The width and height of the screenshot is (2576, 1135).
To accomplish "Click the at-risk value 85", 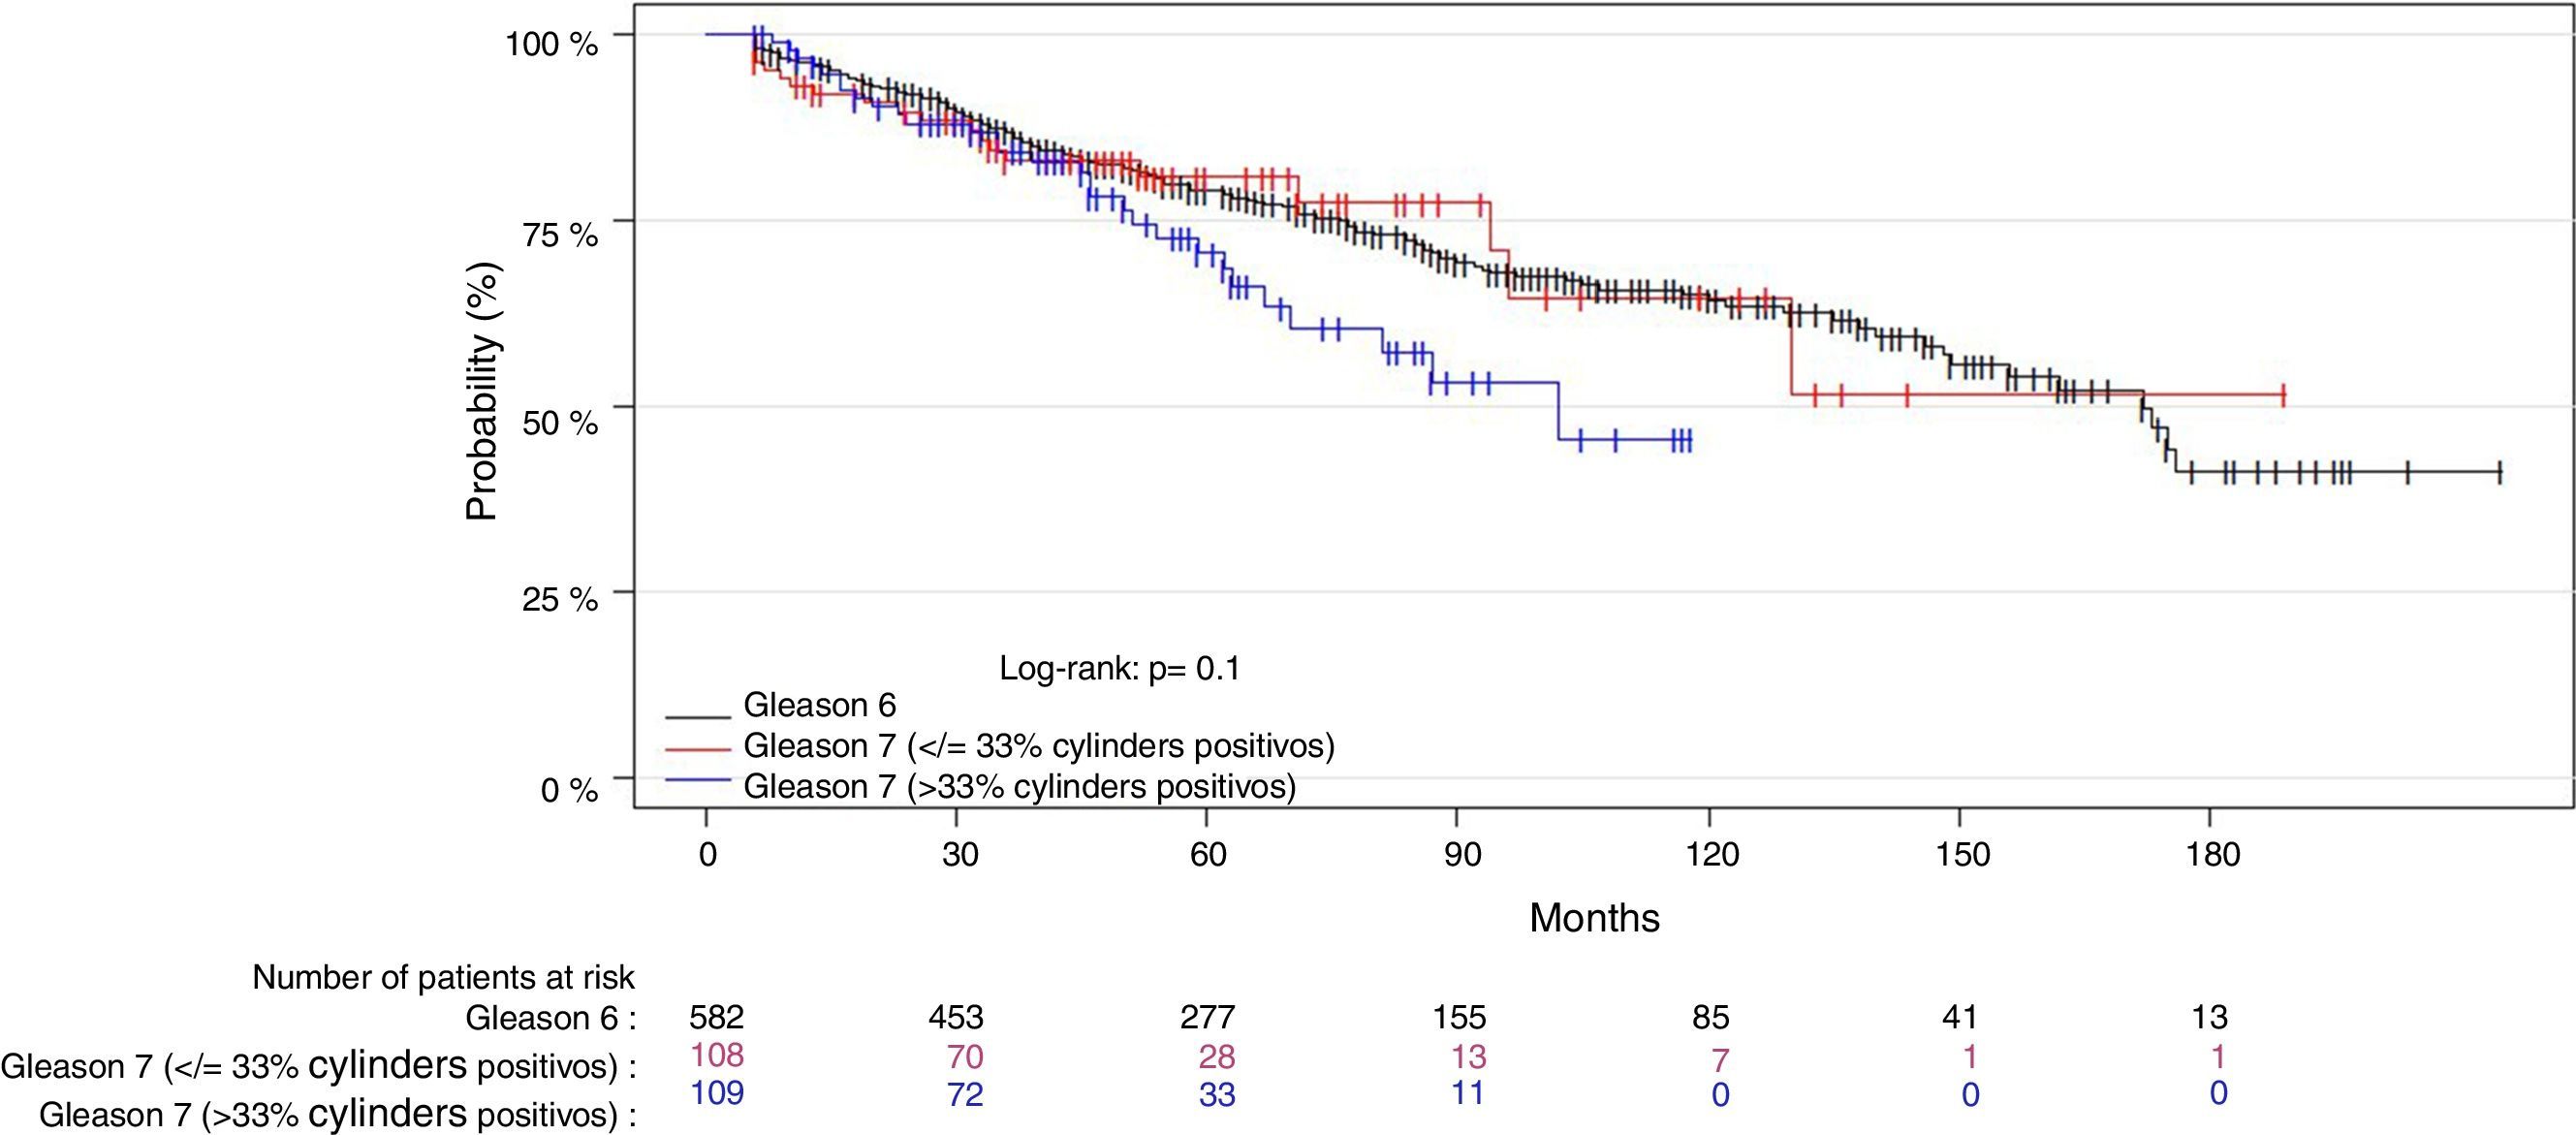I will 1709,1017.
